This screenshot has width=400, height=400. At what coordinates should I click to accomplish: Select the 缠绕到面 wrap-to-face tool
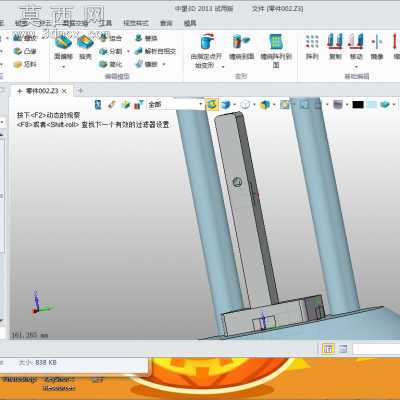pyautogui.click(x=241, y=47)
